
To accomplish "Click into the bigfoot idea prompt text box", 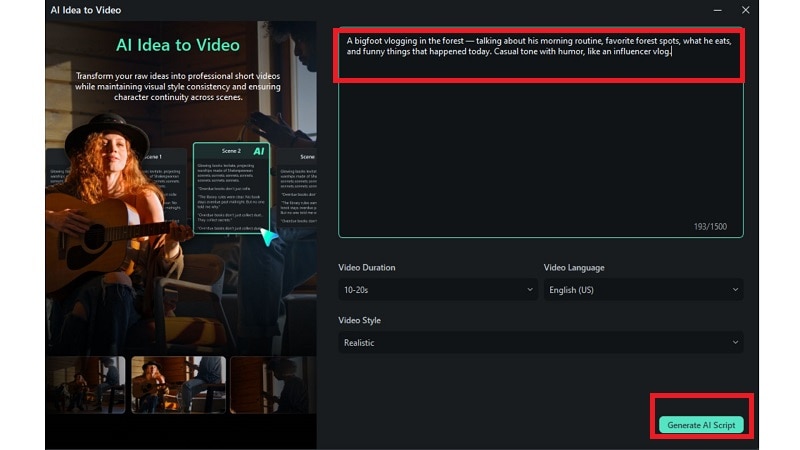I will coord(540,133).
